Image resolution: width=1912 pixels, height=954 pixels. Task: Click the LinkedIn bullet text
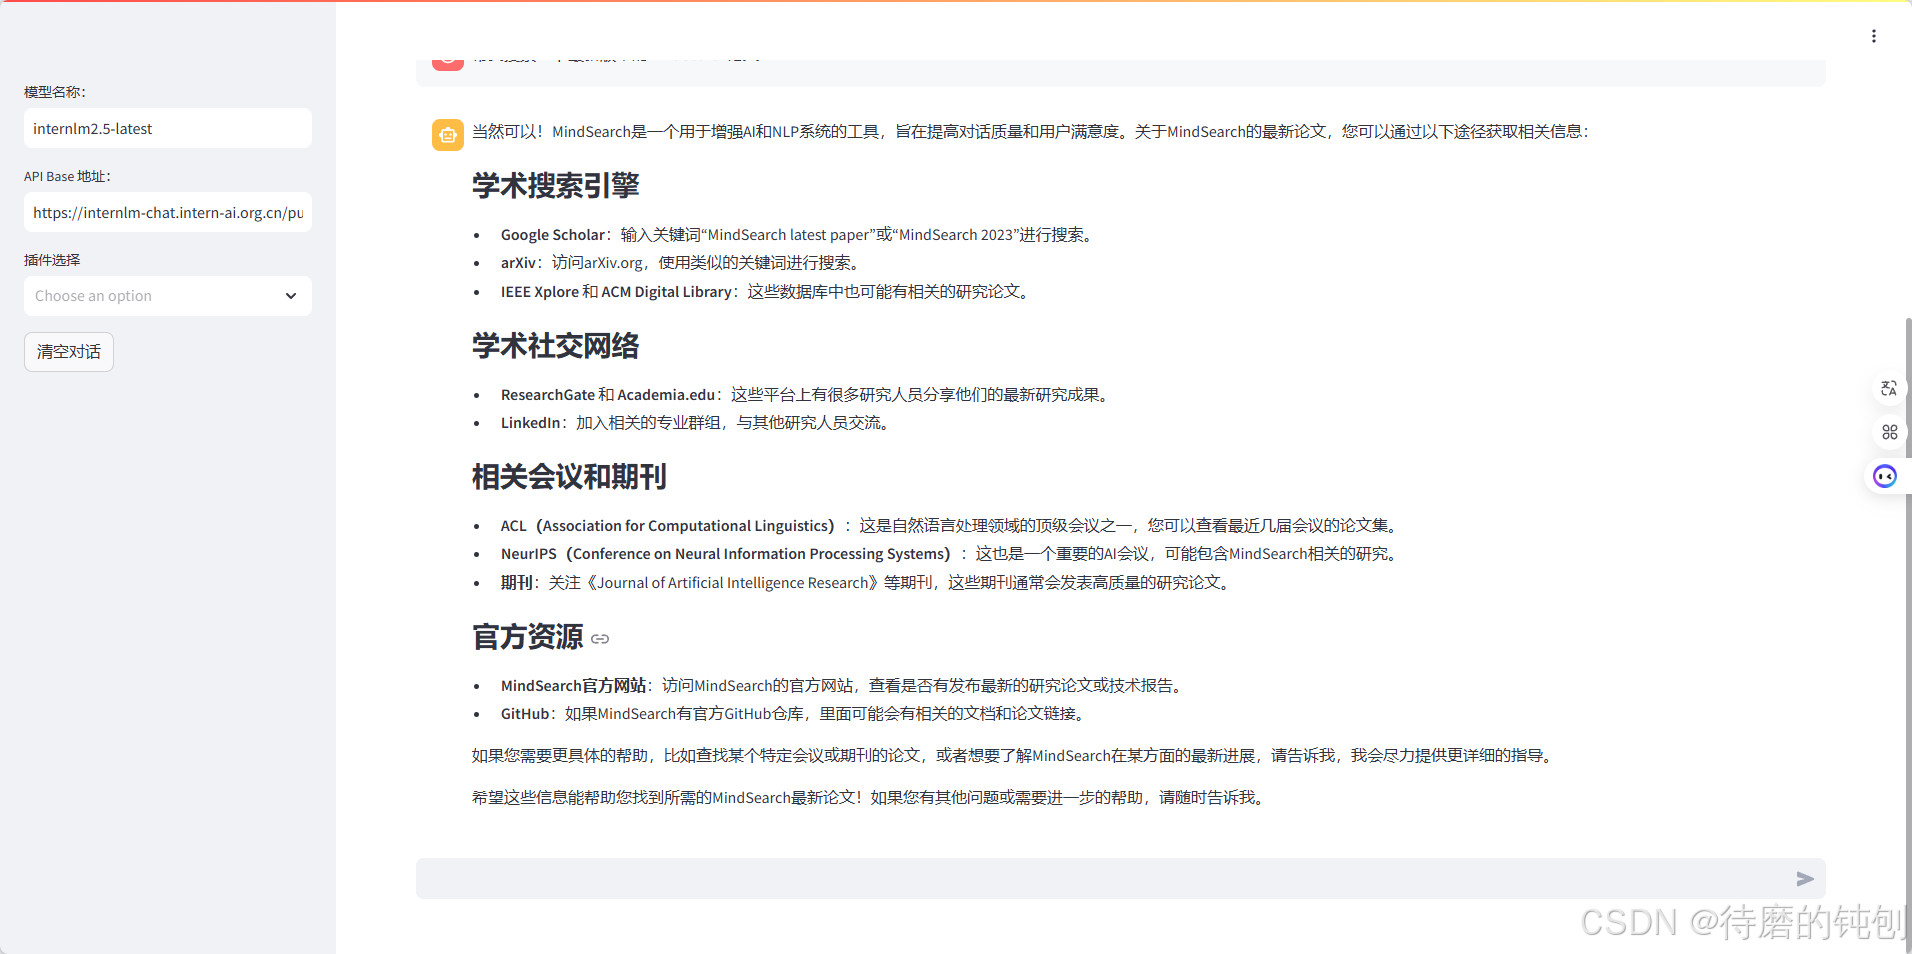[697, 423]
